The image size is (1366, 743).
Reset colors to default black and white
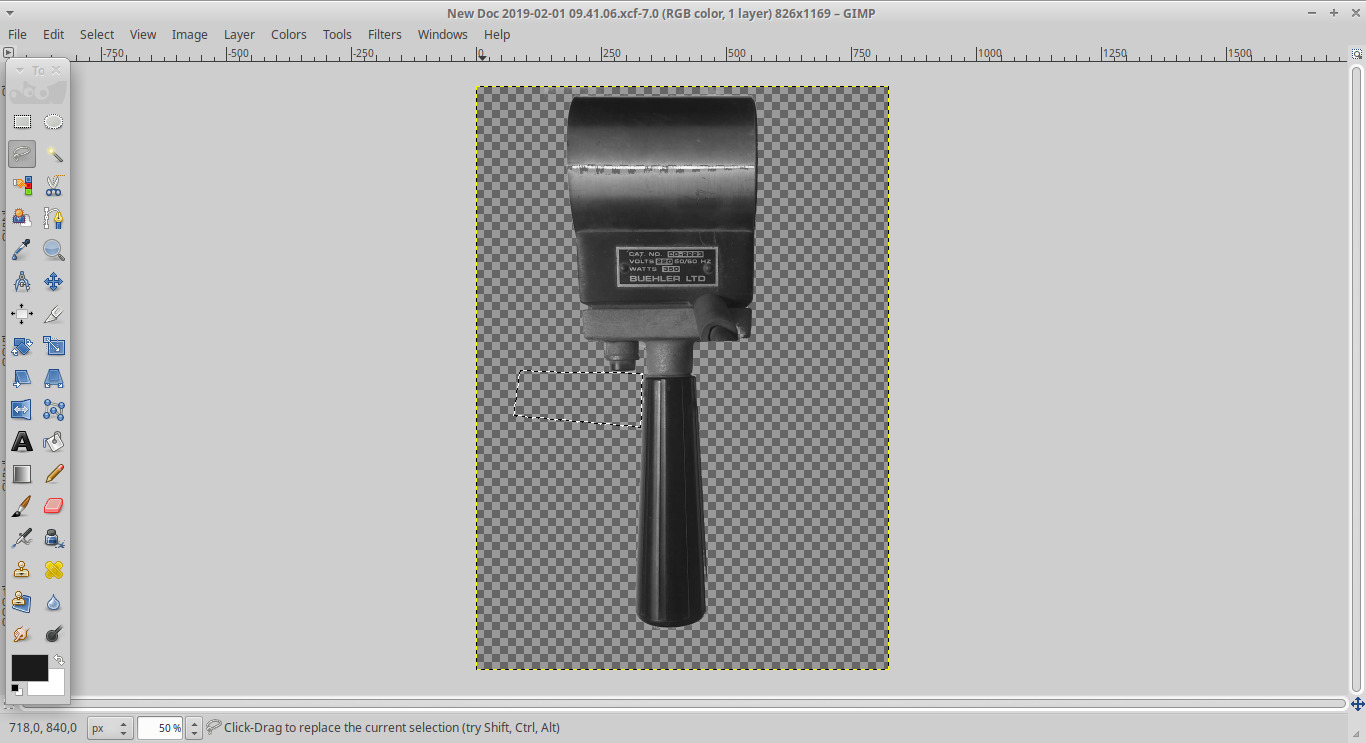(17, 689)
